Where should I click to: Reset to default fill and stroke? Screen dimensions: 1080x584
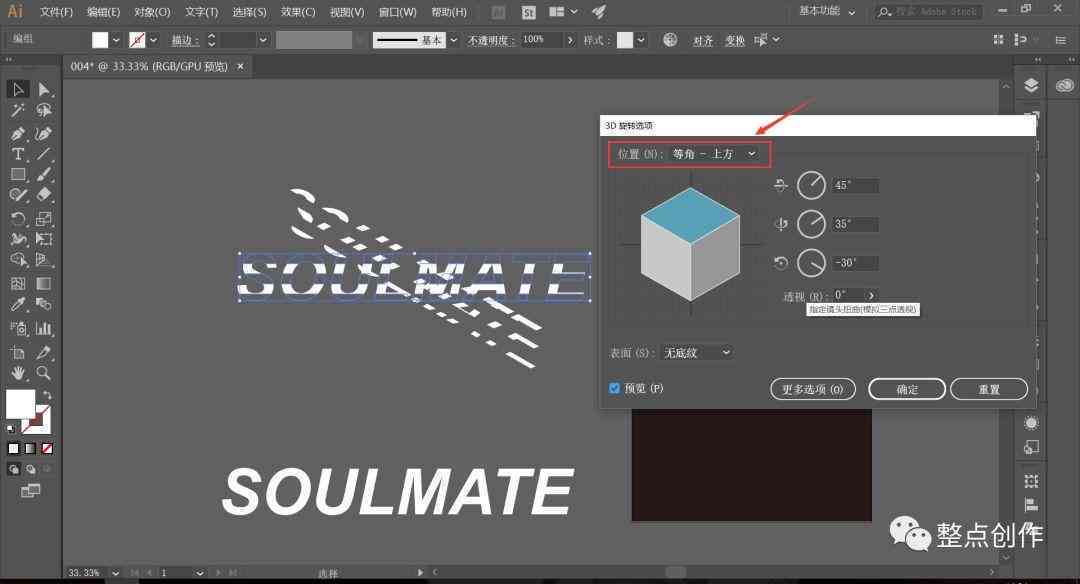click(10, 428)
